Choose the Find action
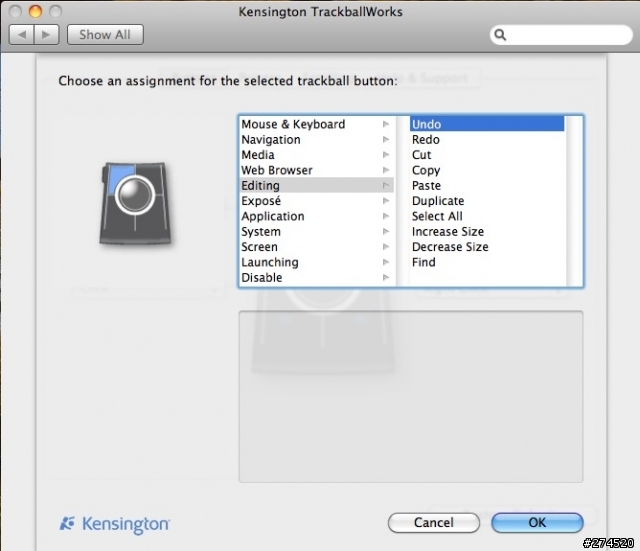This screenshot has height=551, width=640. 487,262
